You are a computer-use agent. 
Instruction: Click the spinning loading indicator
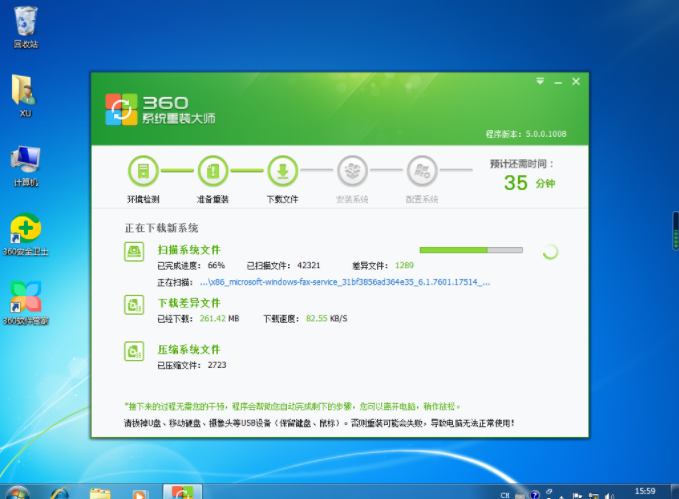[x=550, y=252]
